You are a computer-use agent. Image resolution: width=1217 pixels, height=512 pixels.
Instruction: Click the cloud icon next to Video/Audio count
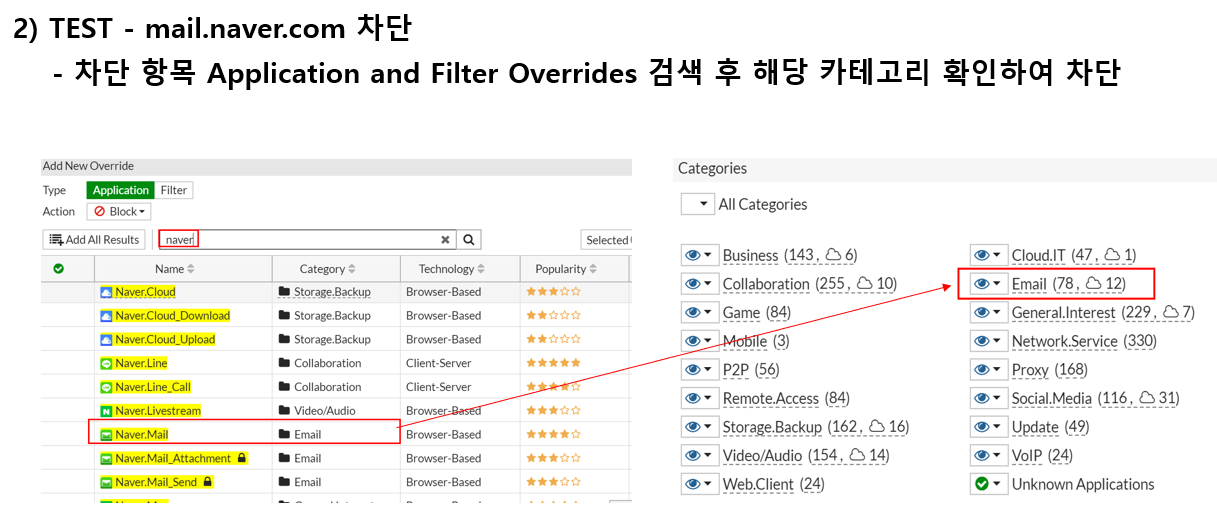click(x=857, y=456)
